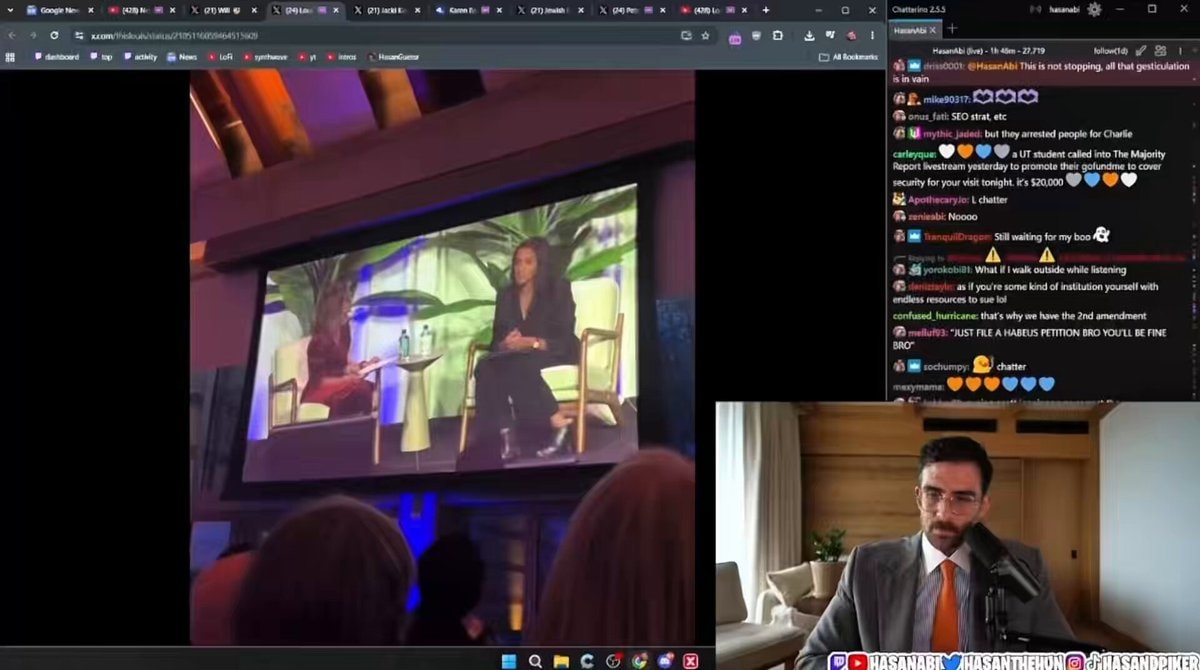Open Chatterino settings gear icon
Screen dimensions: 1200x670
[1094, 9]
